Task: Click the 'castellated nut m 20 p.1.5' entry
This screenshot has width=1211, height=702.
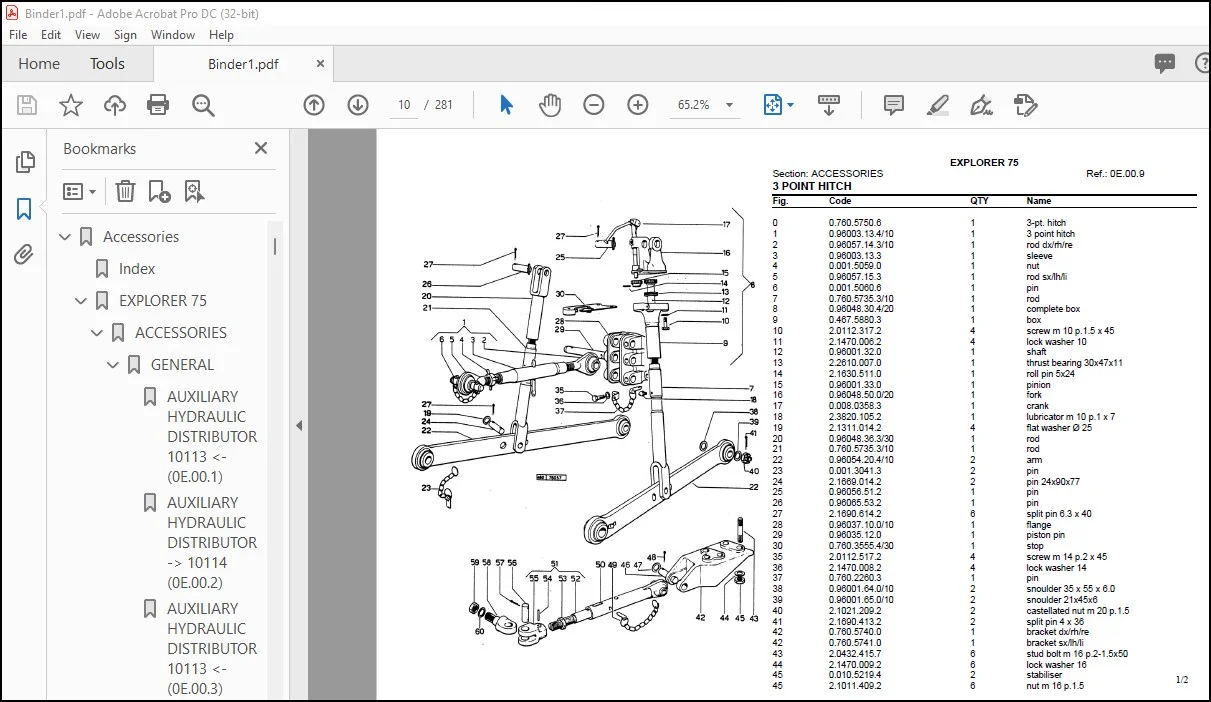Action: point(1077,611)
